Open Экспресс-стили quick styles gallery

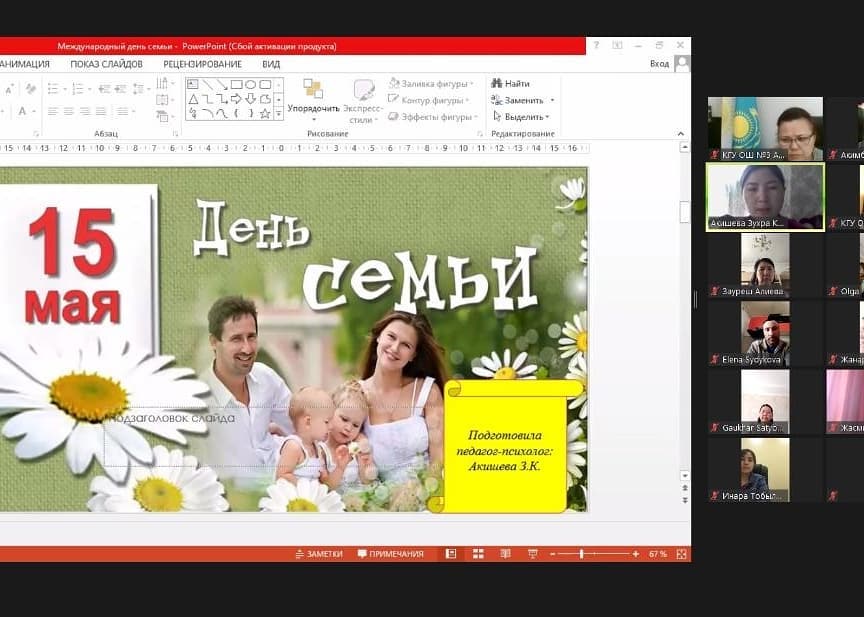(x=363, y=99)
